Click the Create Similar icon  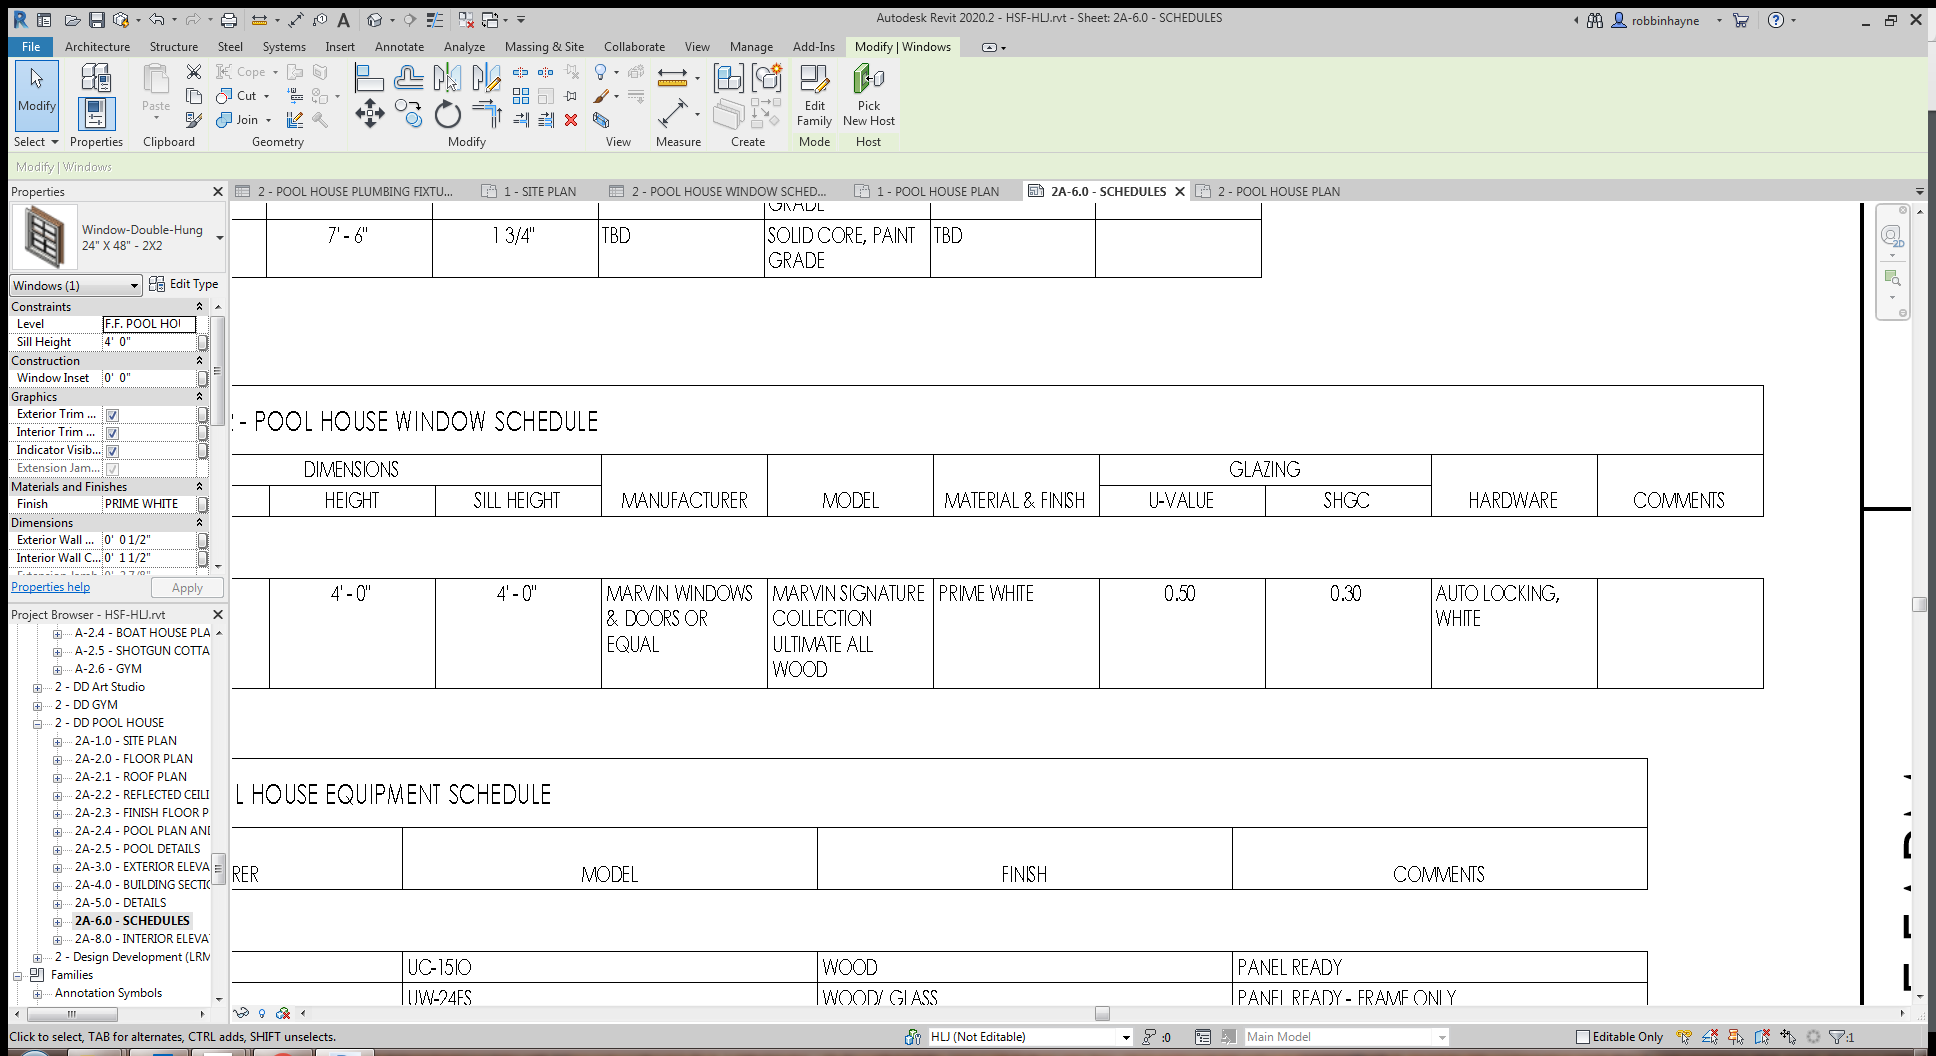point(767,77)
